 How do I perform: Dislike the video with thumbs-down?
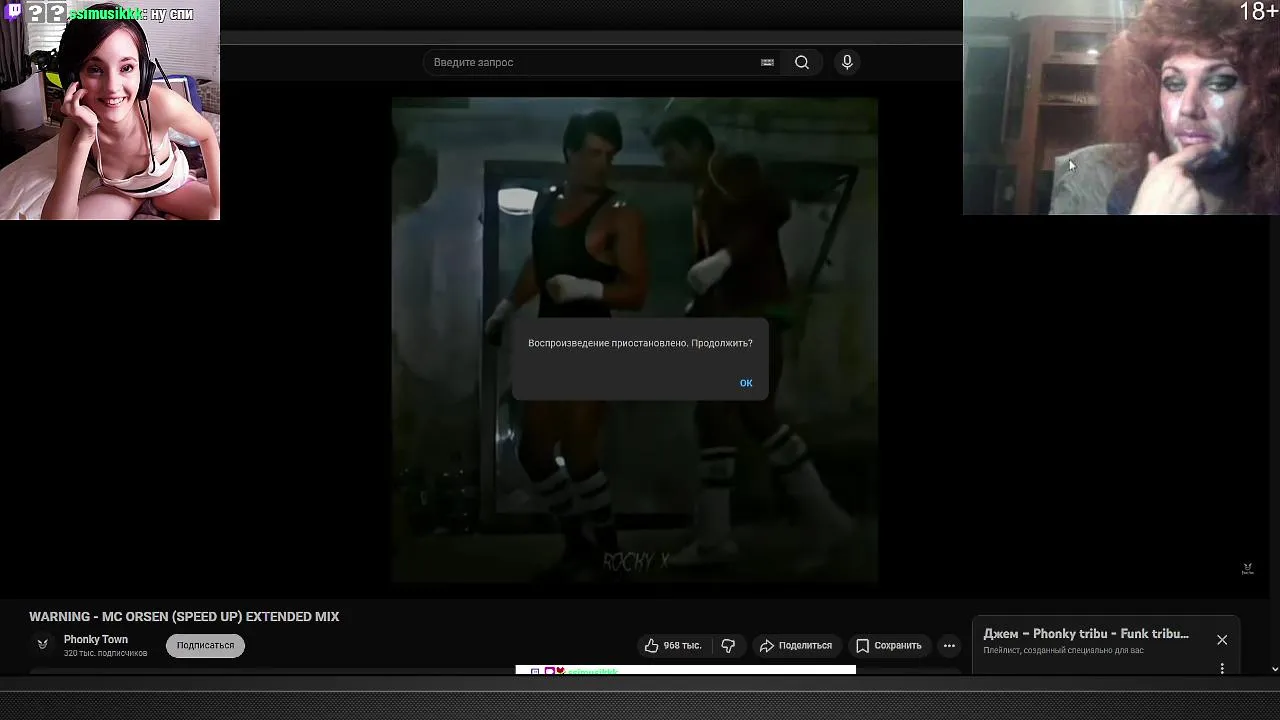click(728, 645)
